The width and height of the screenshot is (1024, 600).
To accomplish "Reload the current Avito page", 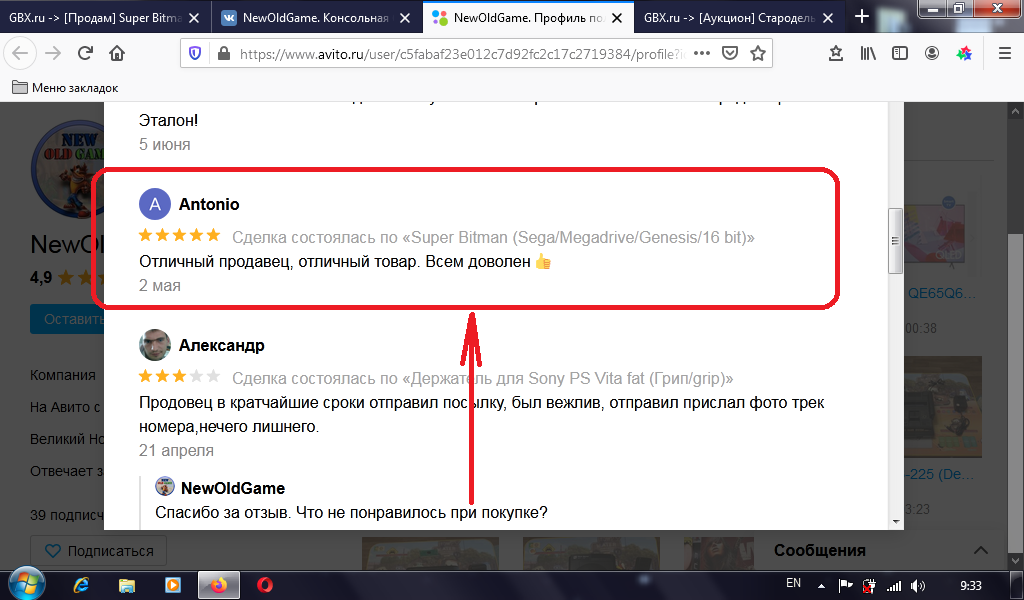I will point(85,53).
